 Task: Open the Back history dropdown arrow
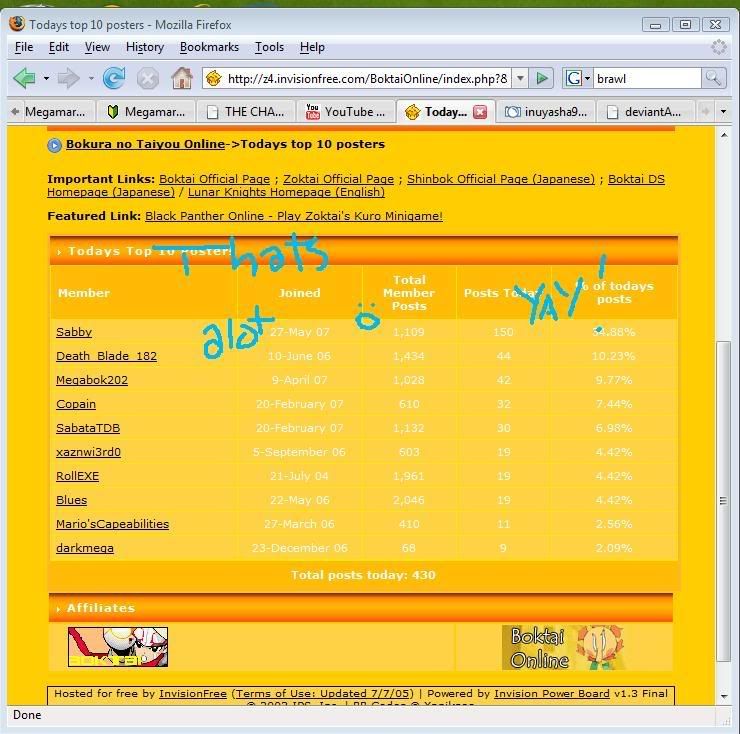tap(46, 78)
